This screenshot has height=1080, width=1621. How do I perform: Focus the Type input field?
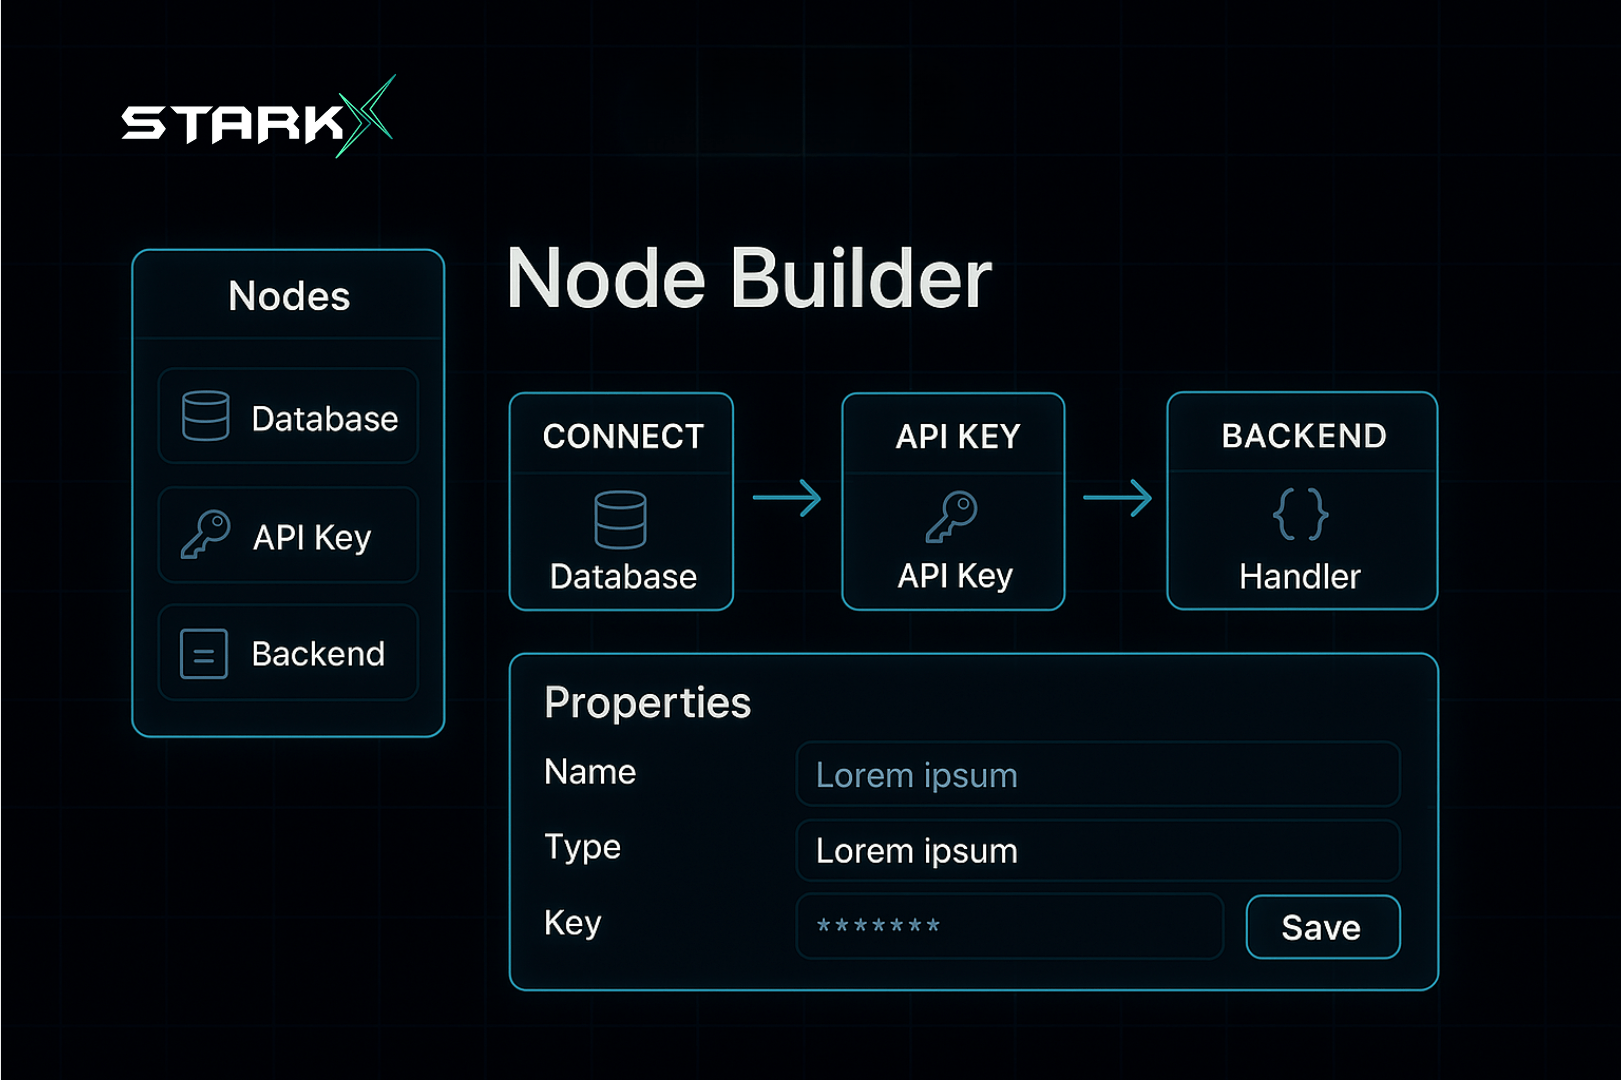(x=1098, y=850)
